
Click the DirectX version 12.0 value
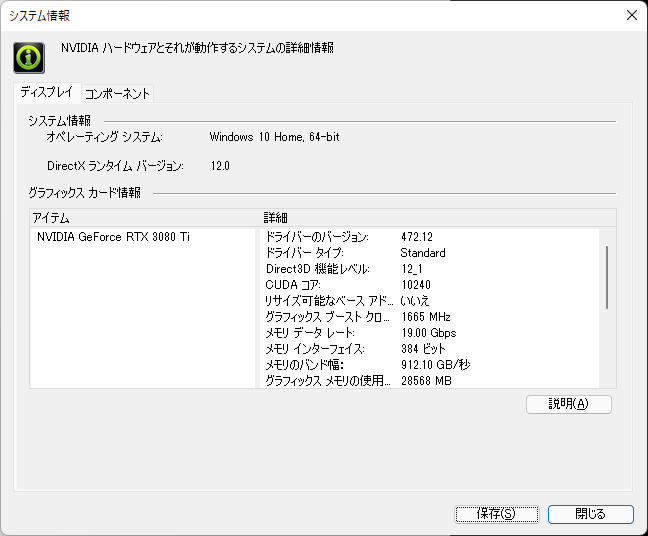coord(220,166)
